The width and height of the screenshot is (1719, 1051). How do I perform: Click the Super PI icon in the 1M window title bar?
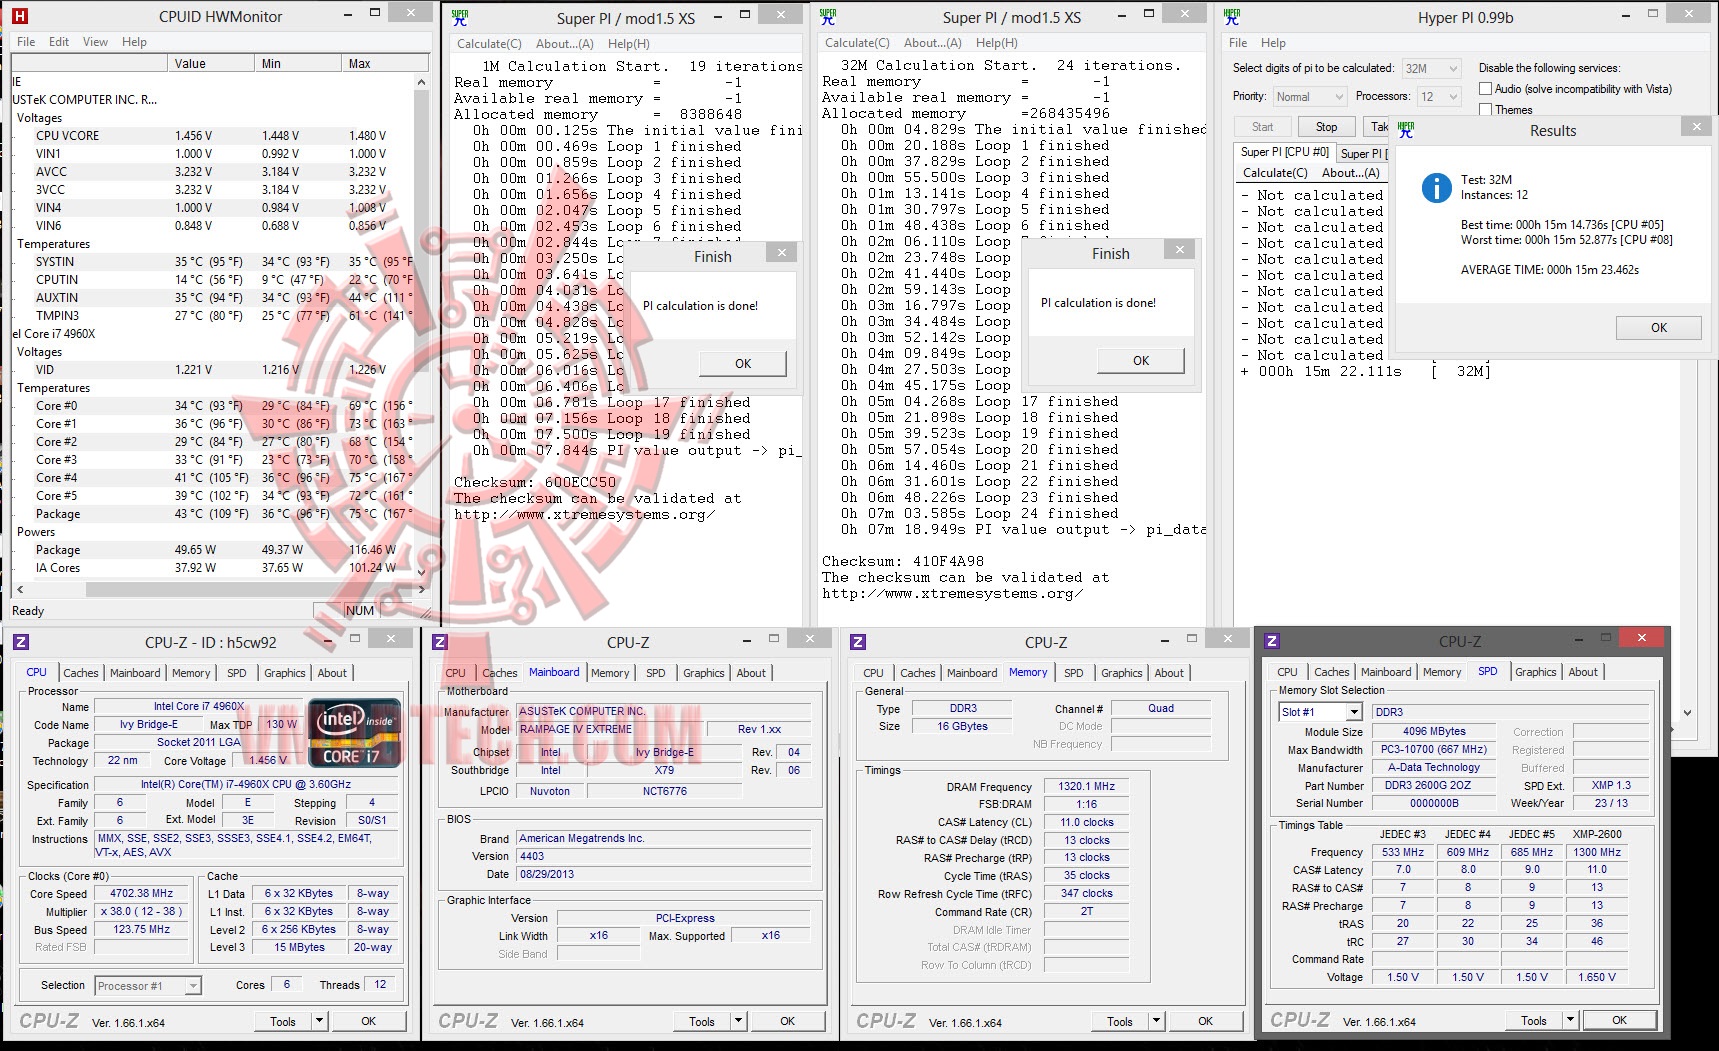point(460,17)
